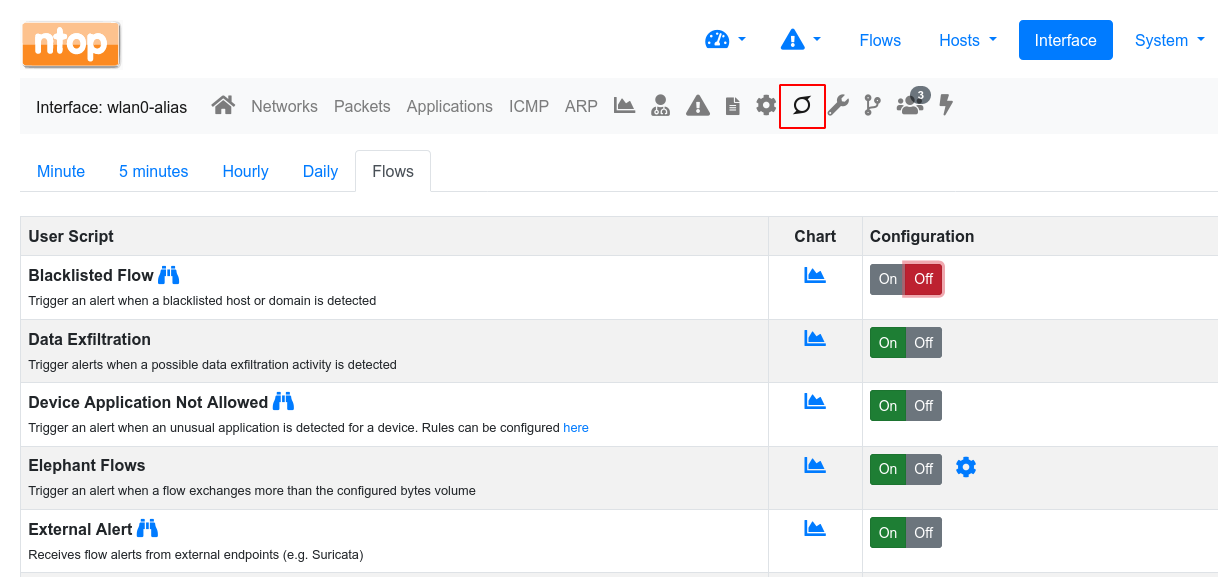Image resolution: width=1218 pixels, height=577 pixels.
Task: Open the dashboard gauge dropdown menu
Action: (x=726, y=40)
